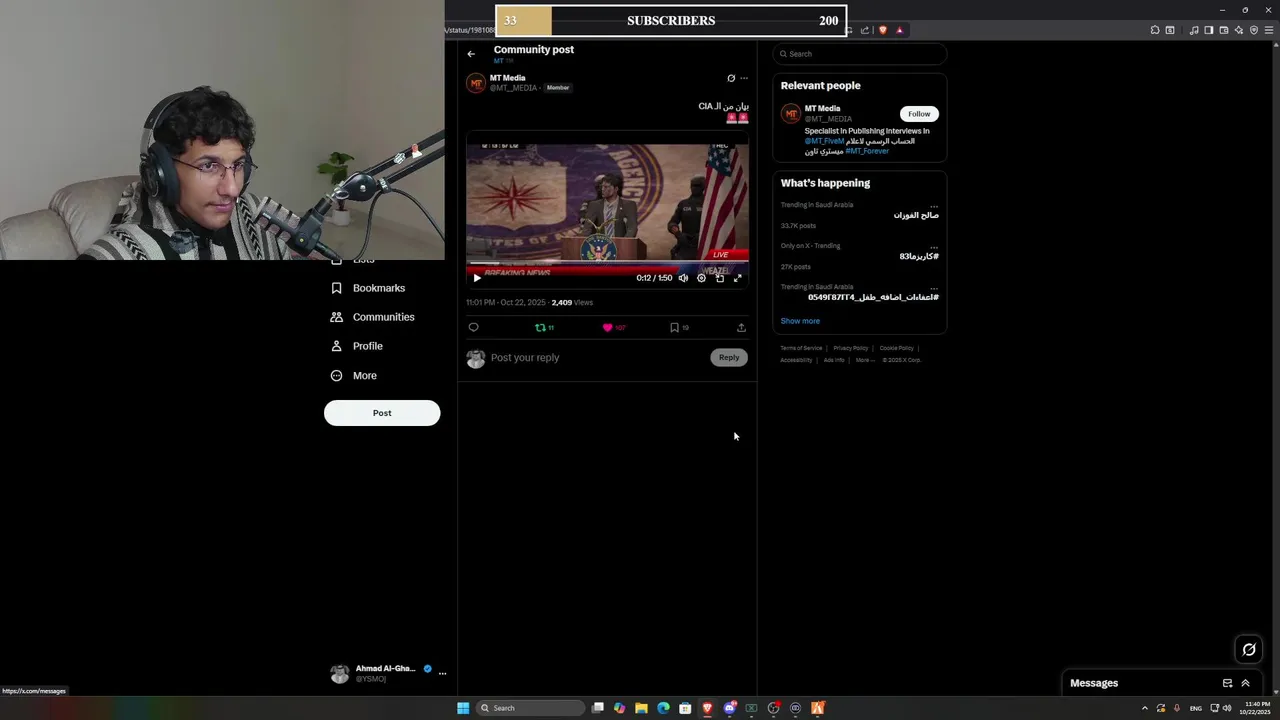This screenshot has width=1280, height=720.
Task: Open #MT_Forever hashtag link
Action: point(867,151)
